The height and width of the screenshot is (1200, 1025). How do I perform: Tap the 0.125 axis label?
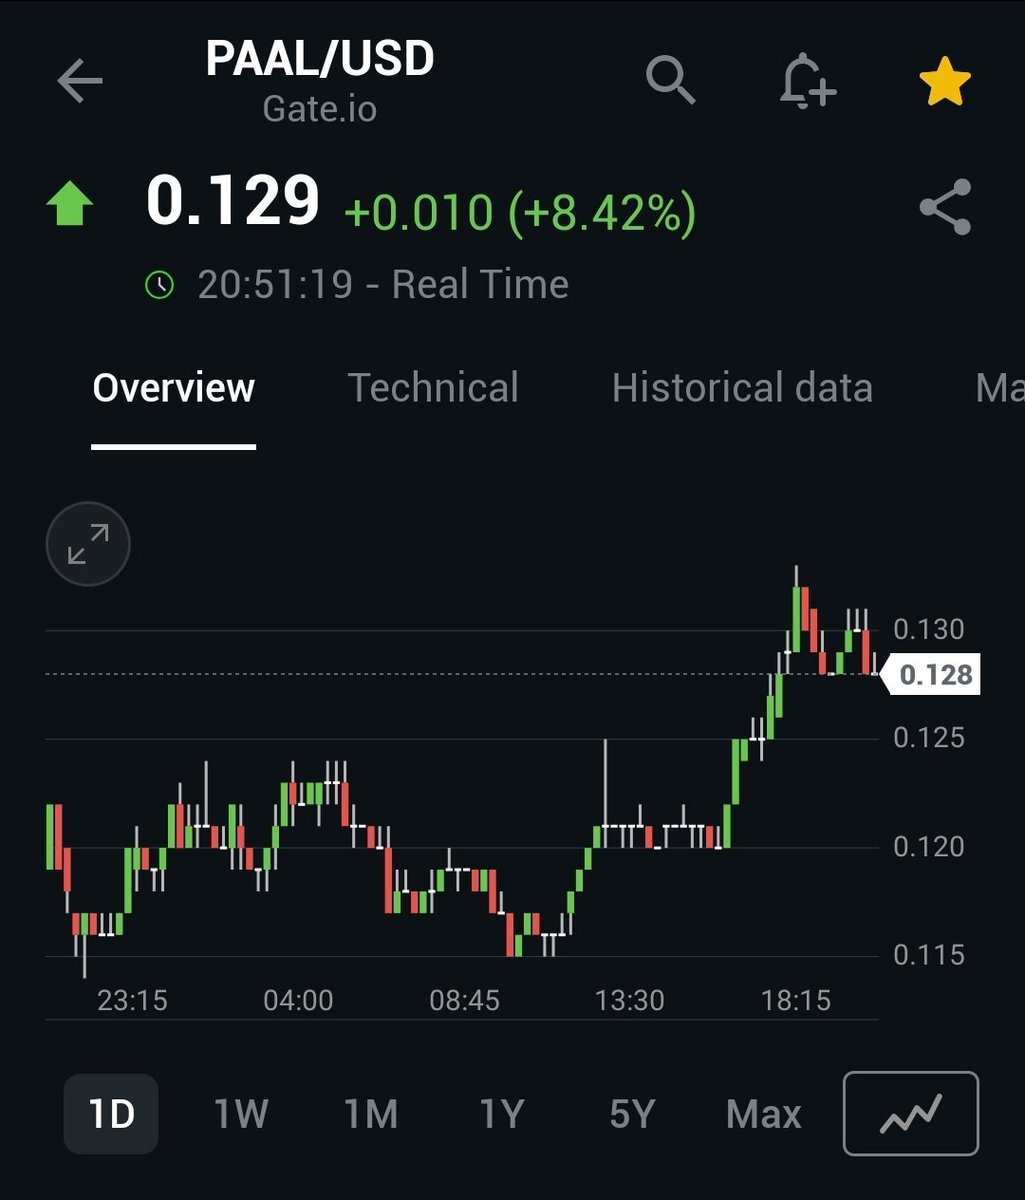pyautogui.click(x=929, y=738)
